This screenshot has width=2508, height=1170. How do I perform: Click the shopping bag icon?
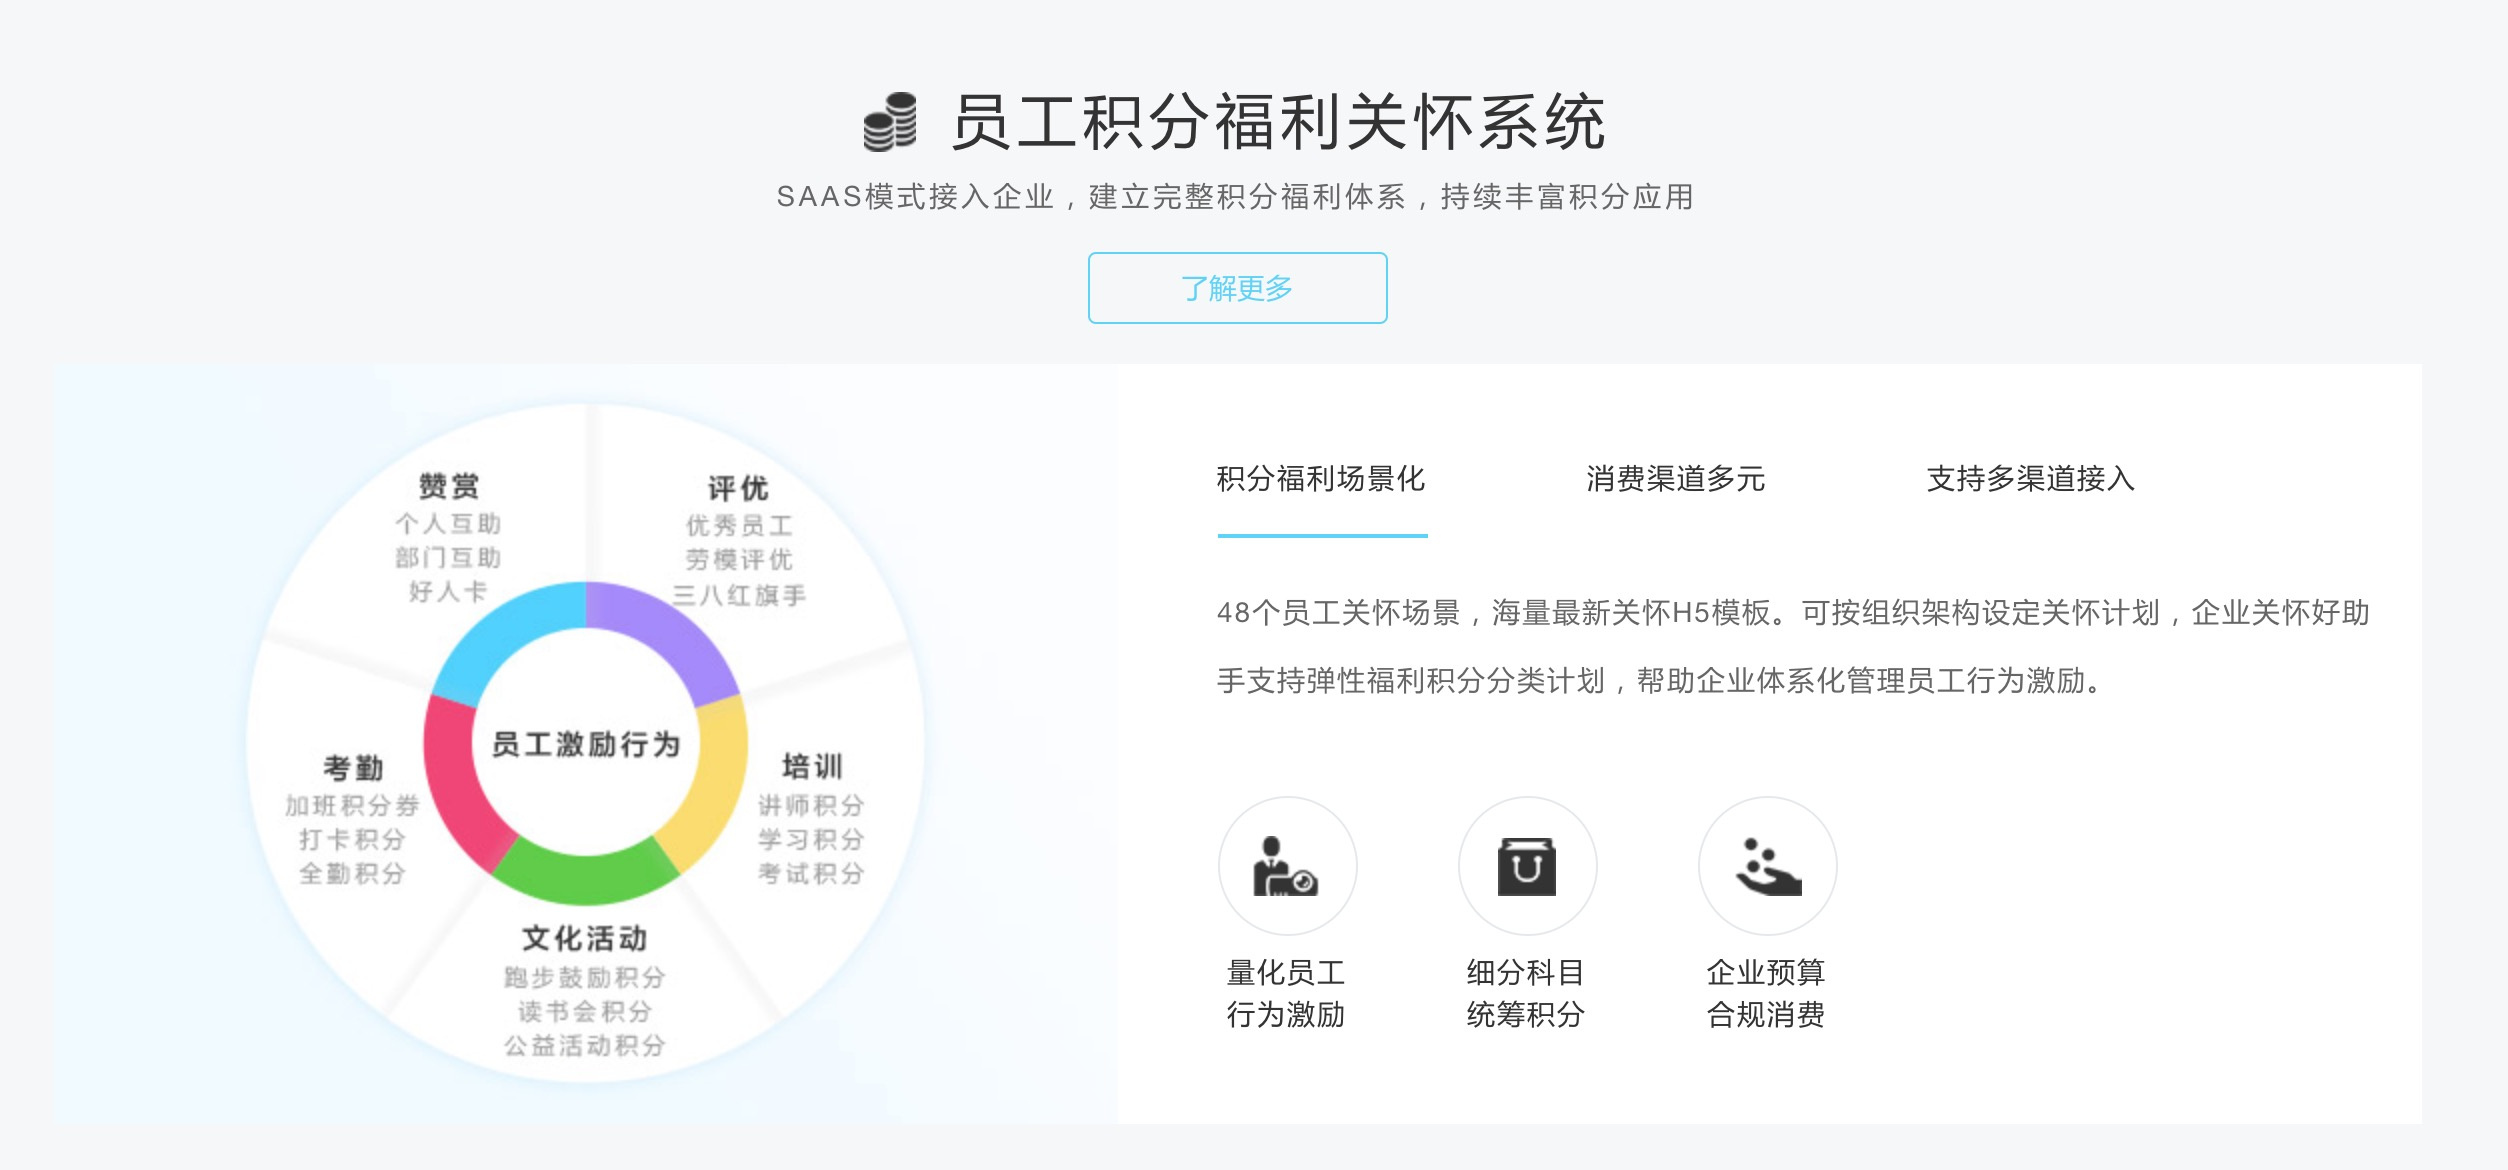click(1527, 866)
